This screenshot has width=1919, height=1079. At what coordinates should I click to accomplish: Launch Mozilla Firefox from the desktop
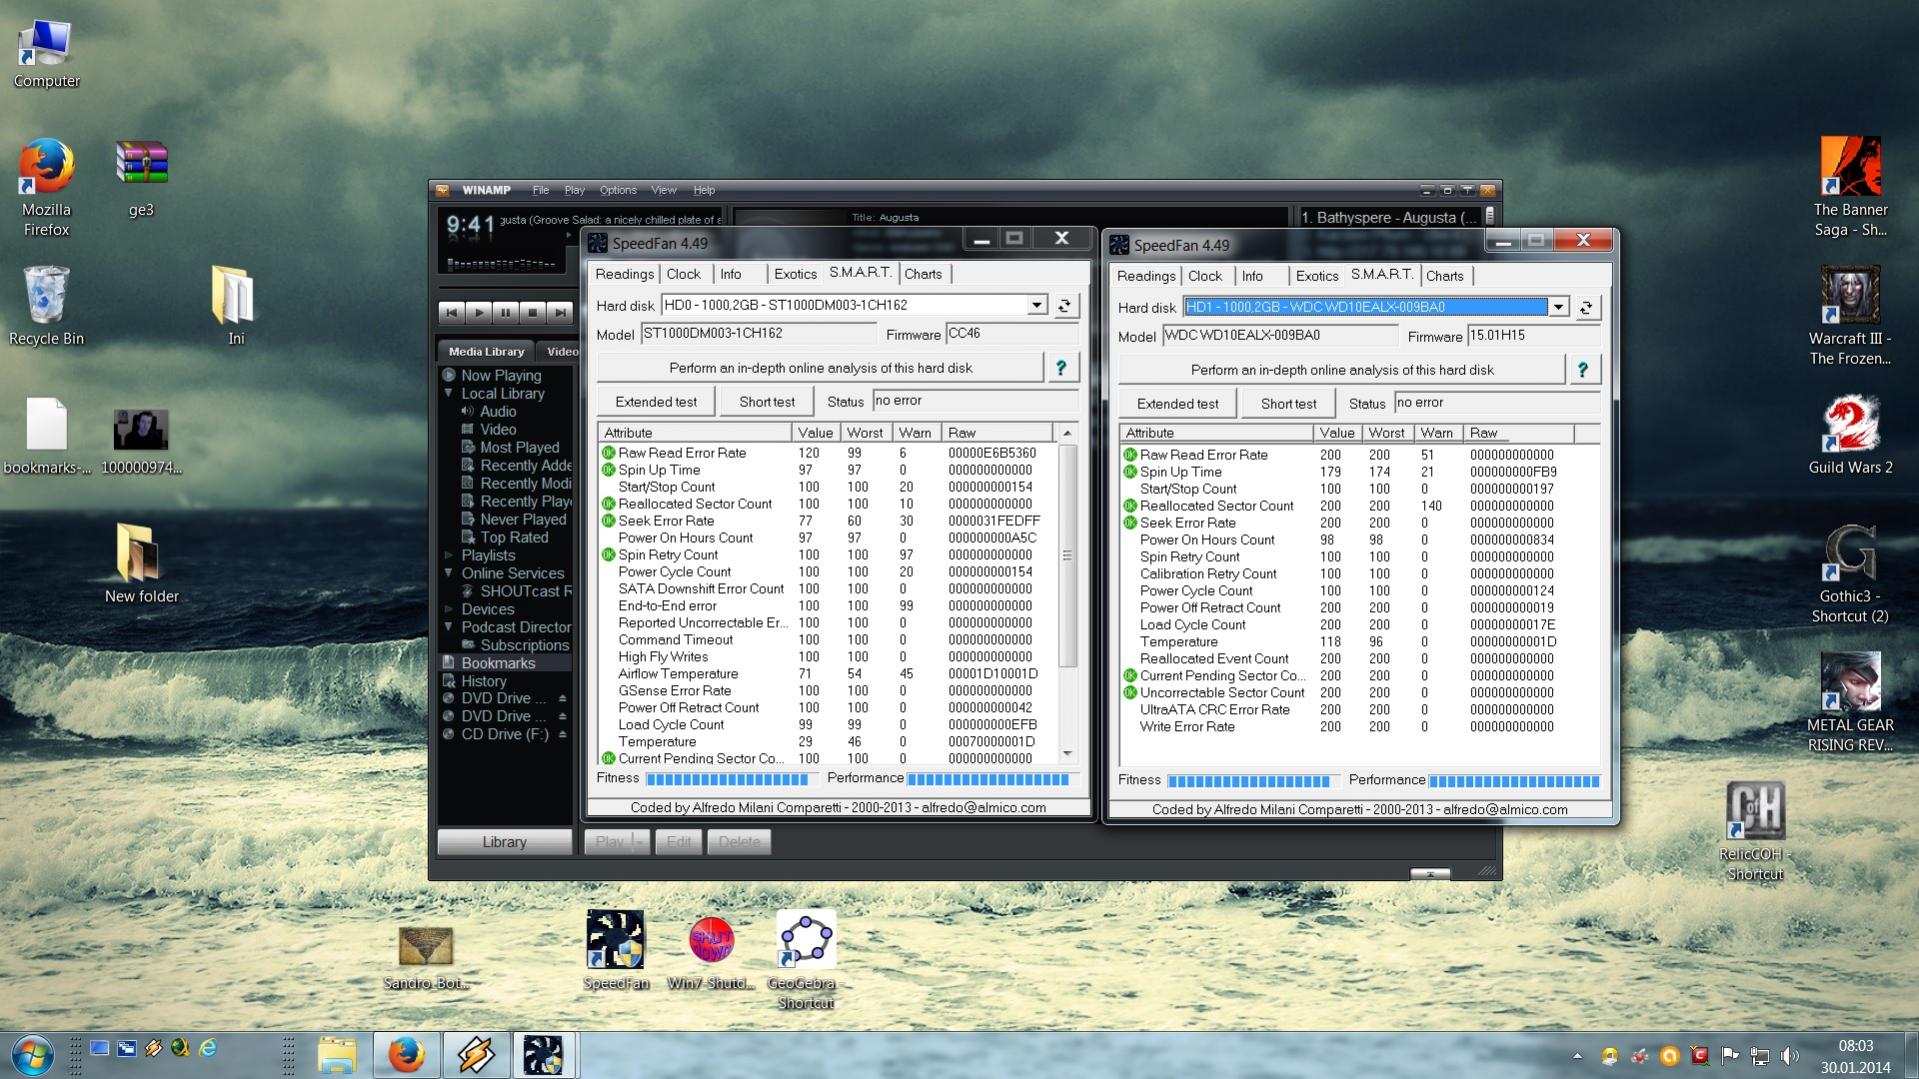click(x=46, y=187)
